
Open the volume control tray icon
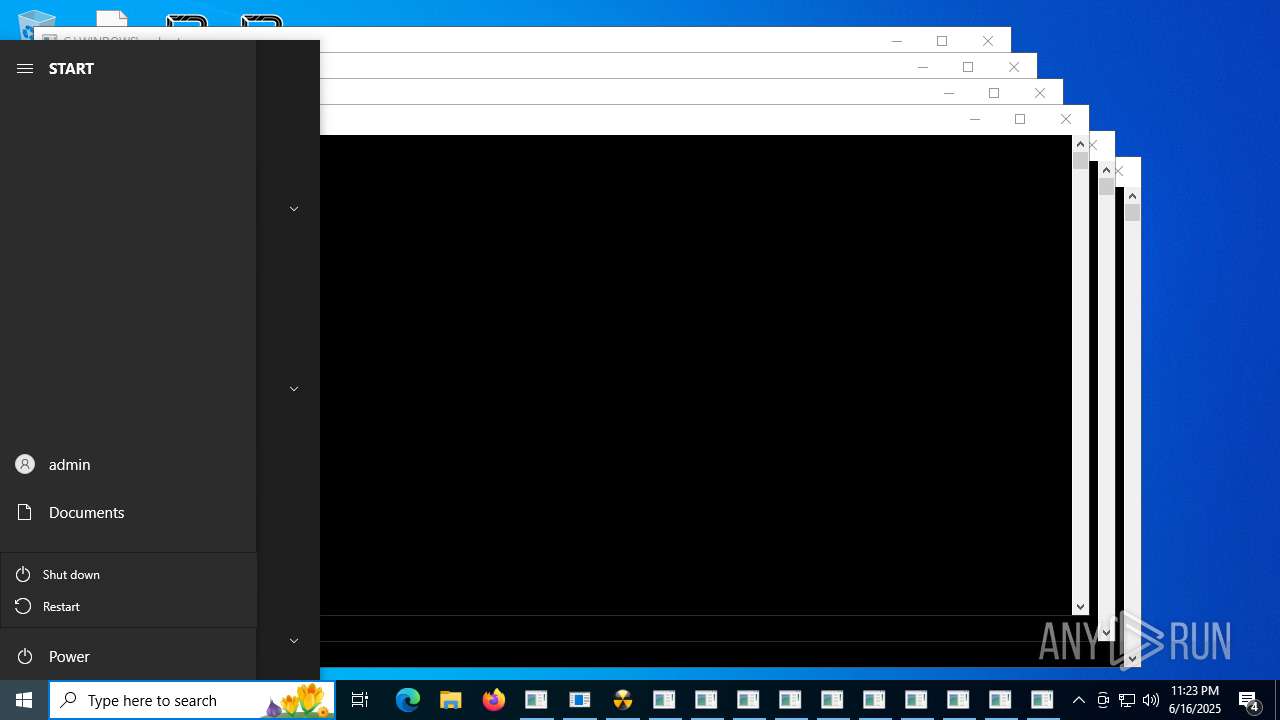pyautogui.click(x=1151, y=700)
